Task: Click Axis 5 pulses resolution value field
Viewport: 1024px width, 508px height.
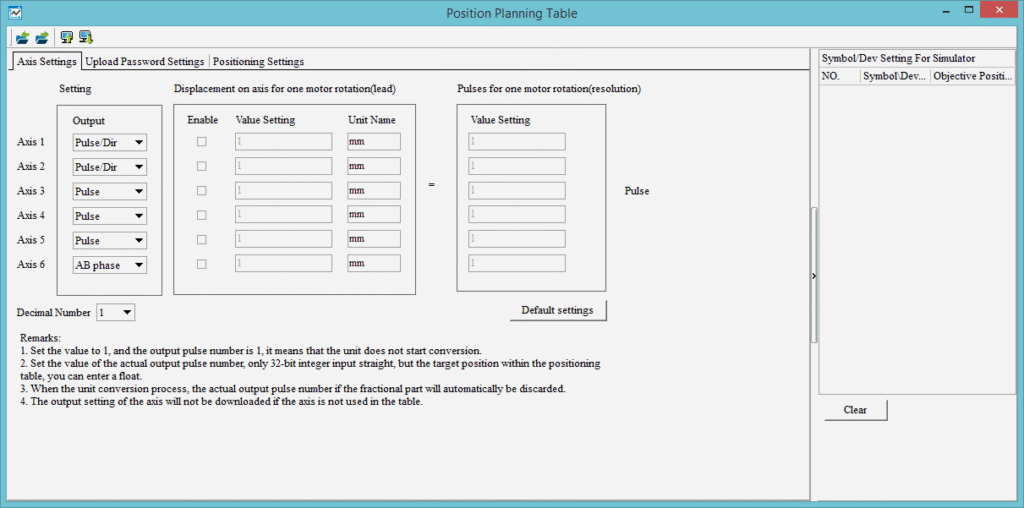Action: pos(516,240)
